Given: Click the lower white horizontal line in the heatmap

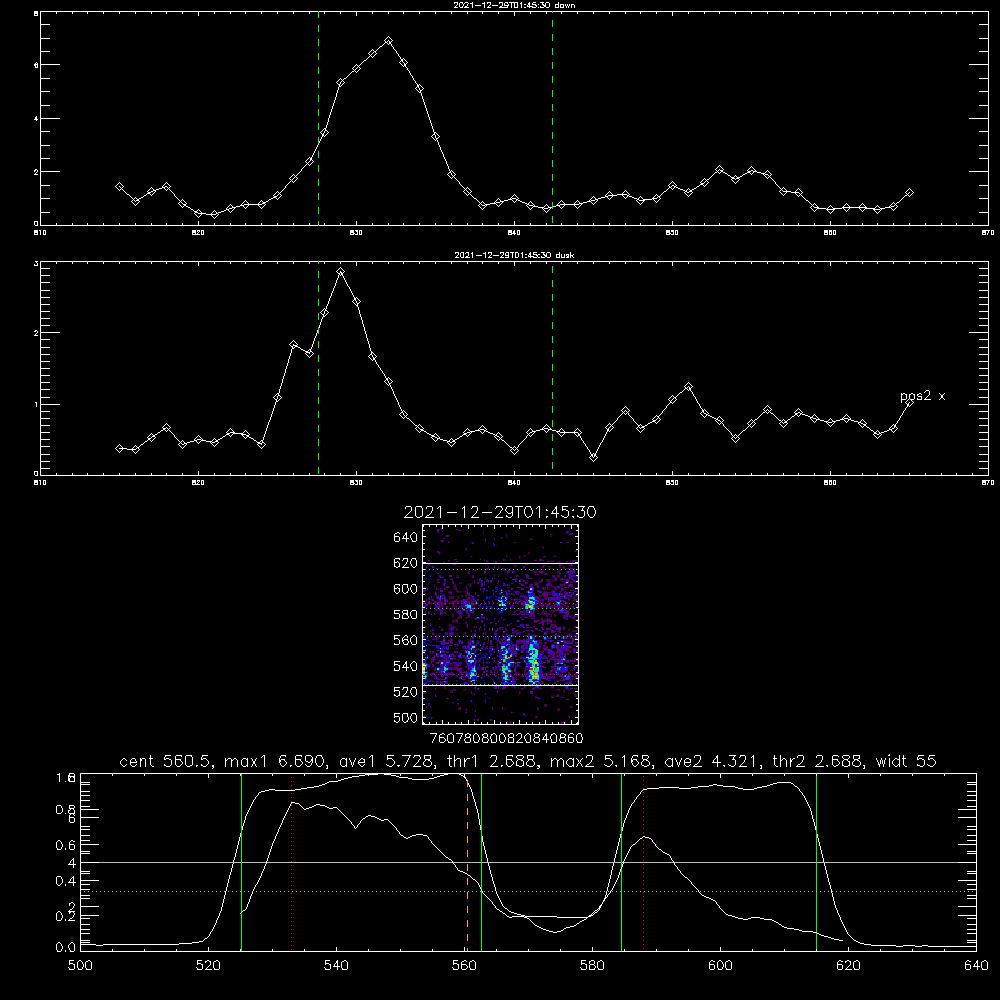Looking at the screenshot, I should 501,685.
